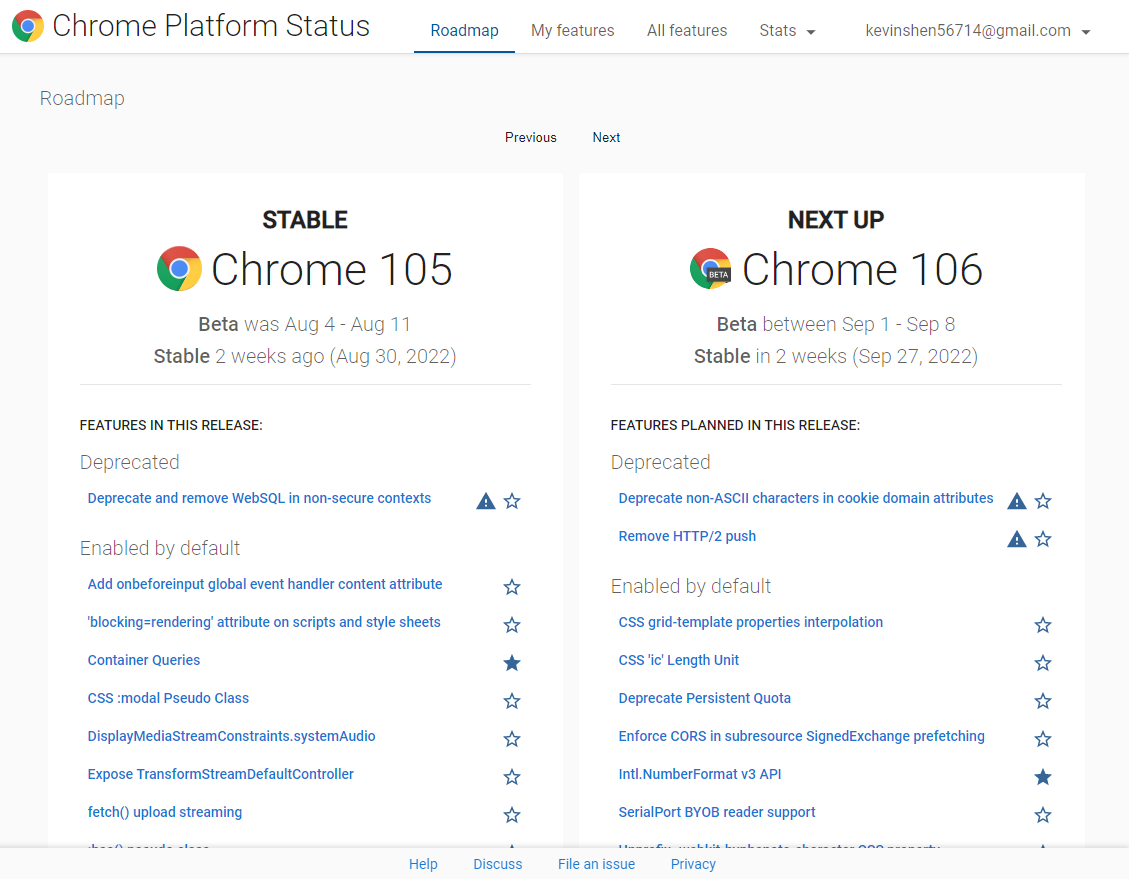This screenshot has width=1129, height=879.
Task: Star the CSS 'ic' Length Unit feature
Action: coord(1043,663)
